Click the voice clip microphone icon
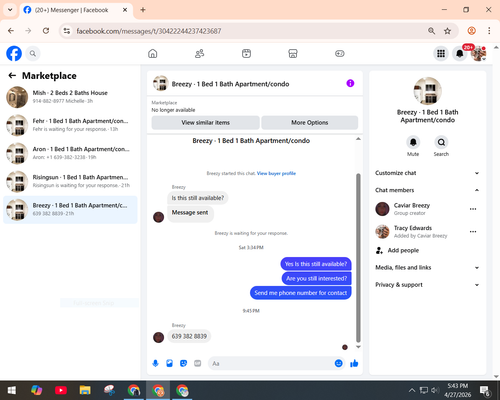Image resolution: width=500 pixels, height=400 pixels. [x=155, y=363]
